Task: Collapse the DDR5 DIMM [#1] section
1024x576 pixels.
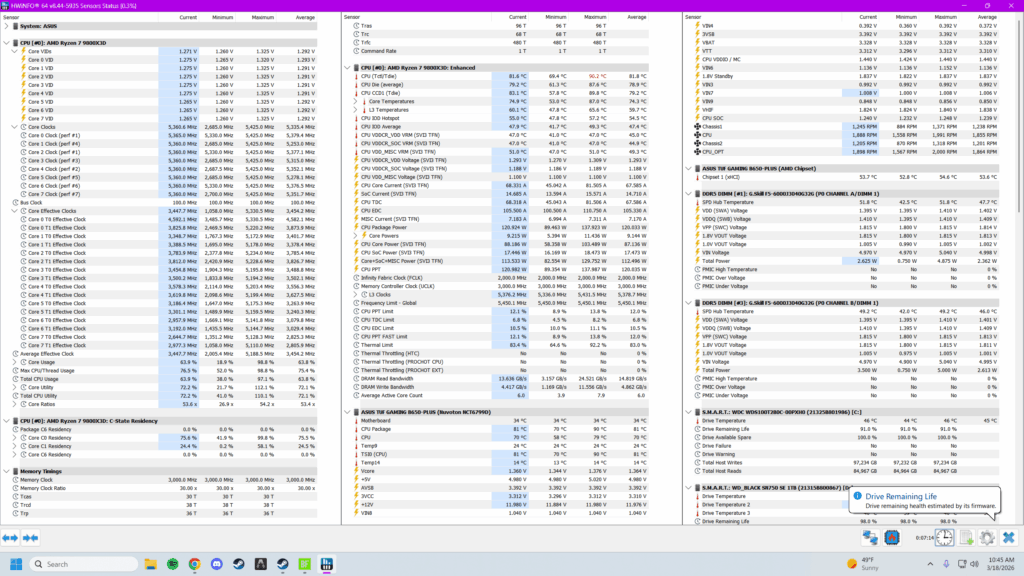Action: coord(688,193)
